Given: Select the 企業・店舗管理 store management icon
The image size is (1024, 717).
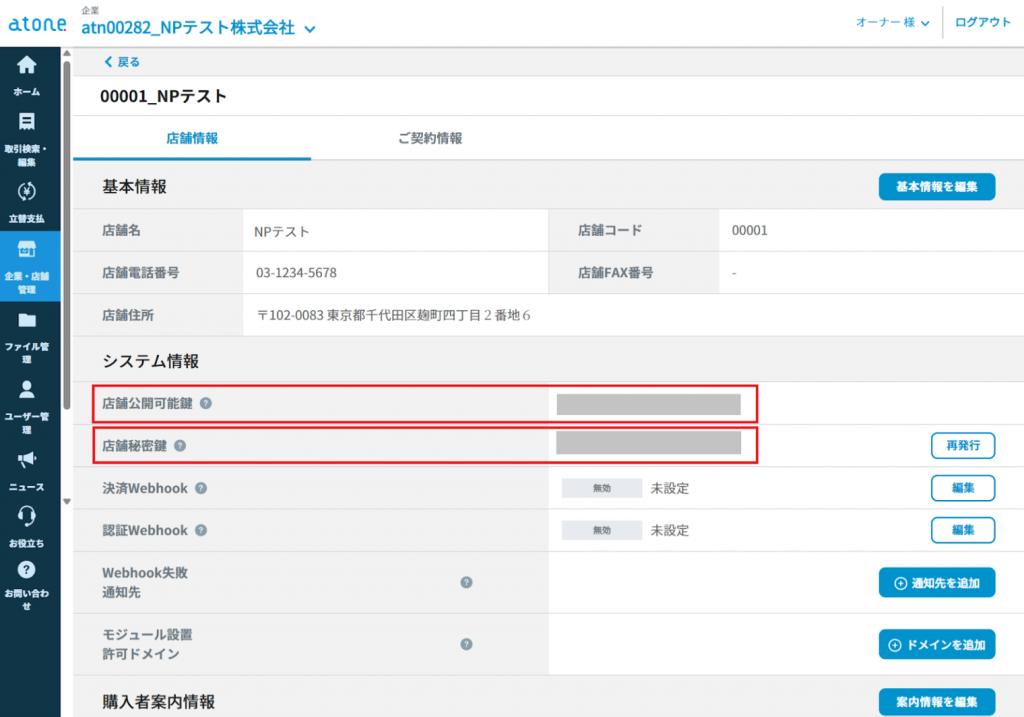Looking at the screenshot, I should [27, 249].
